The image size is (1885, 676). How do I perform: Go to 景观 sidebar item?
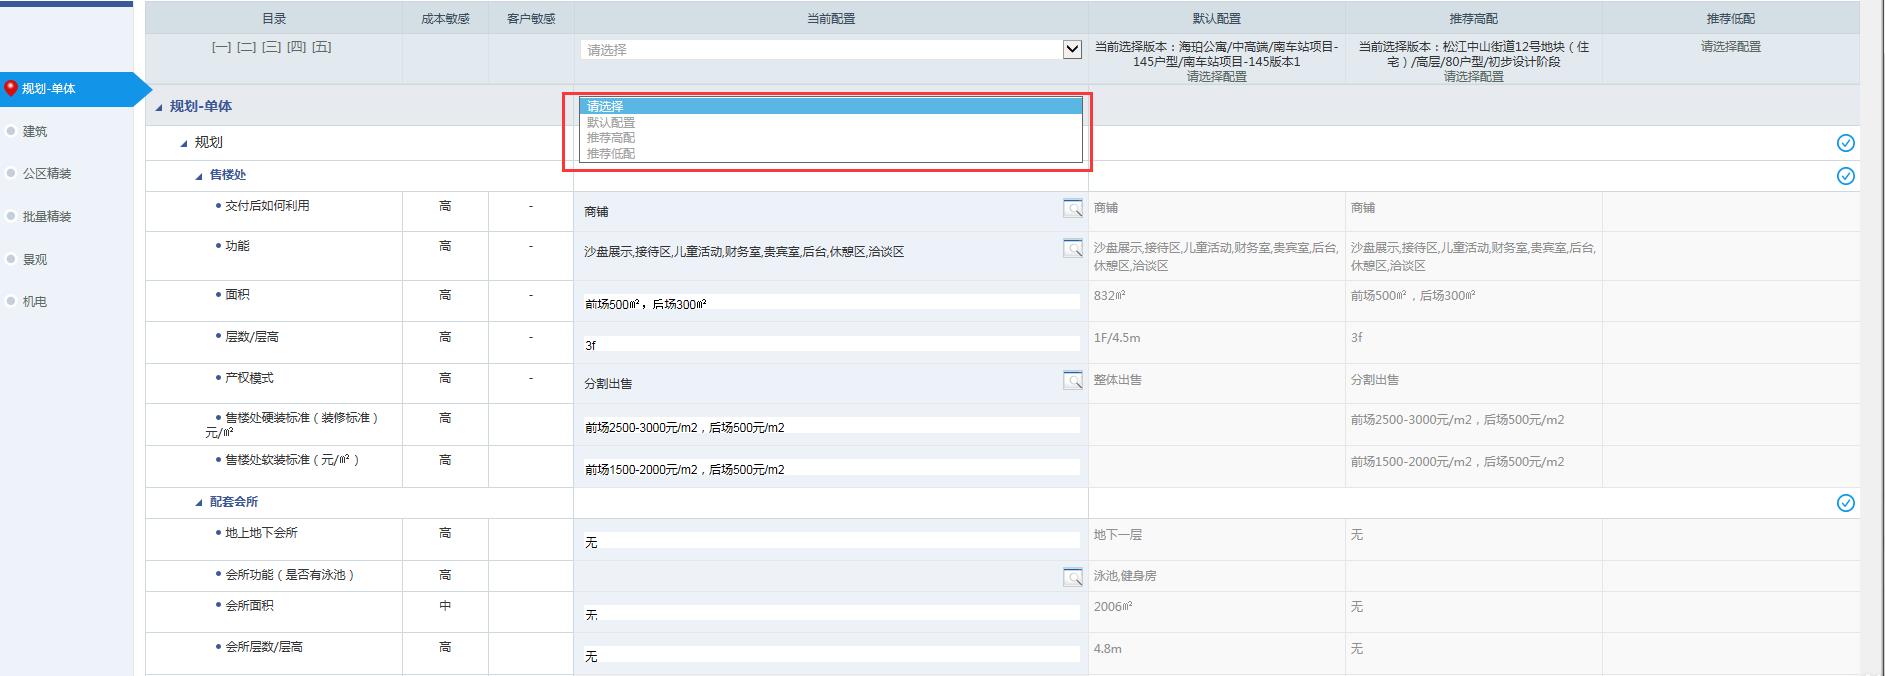(x=35, y=260)
